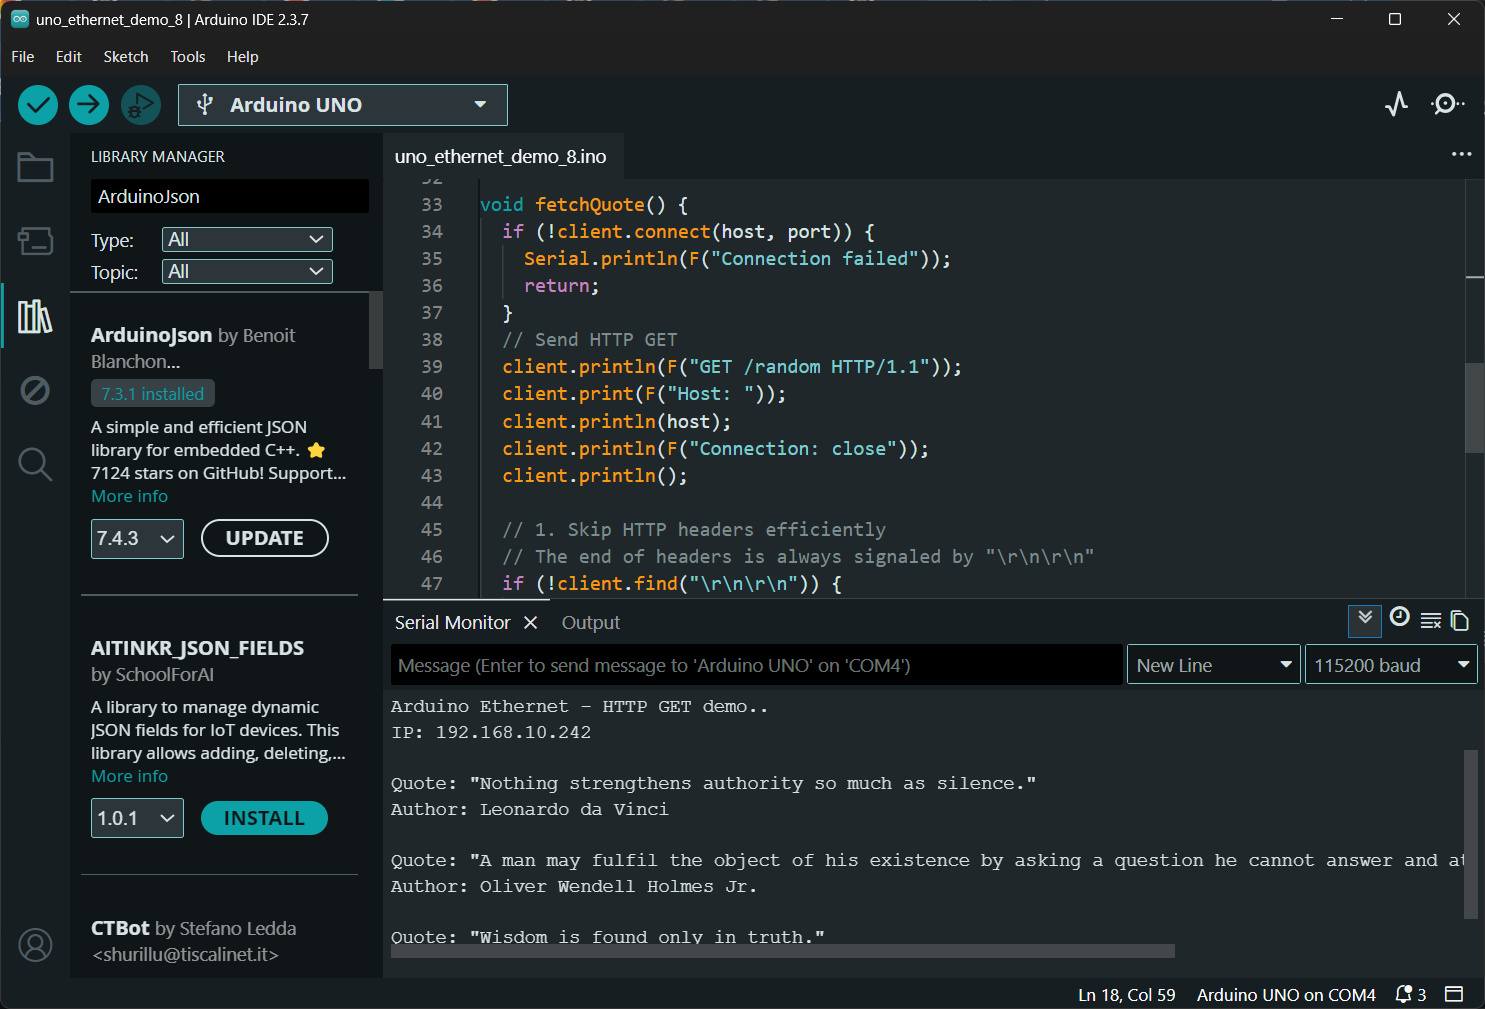The image size is (1485, 1009).
Task: Open the 115200 baud rate dropdown
Action: coord(1390,666)
